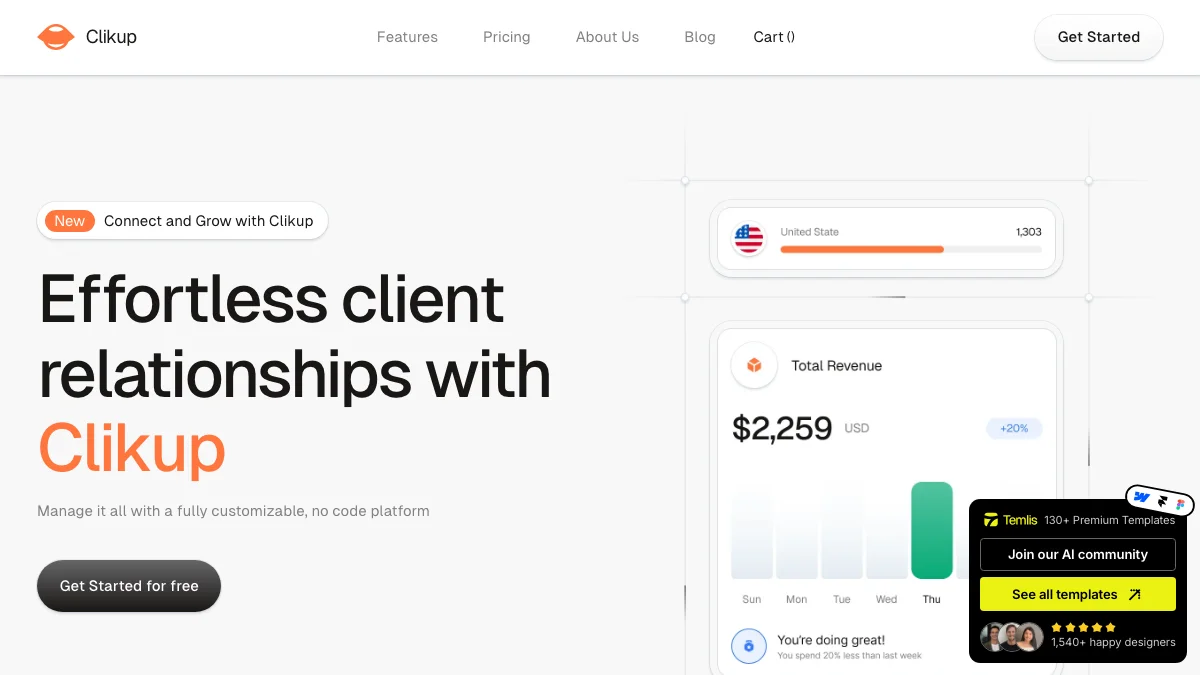The image size is (1200, 675).
Task: Click the happy designers avatar group
Action: point(1012,637)
